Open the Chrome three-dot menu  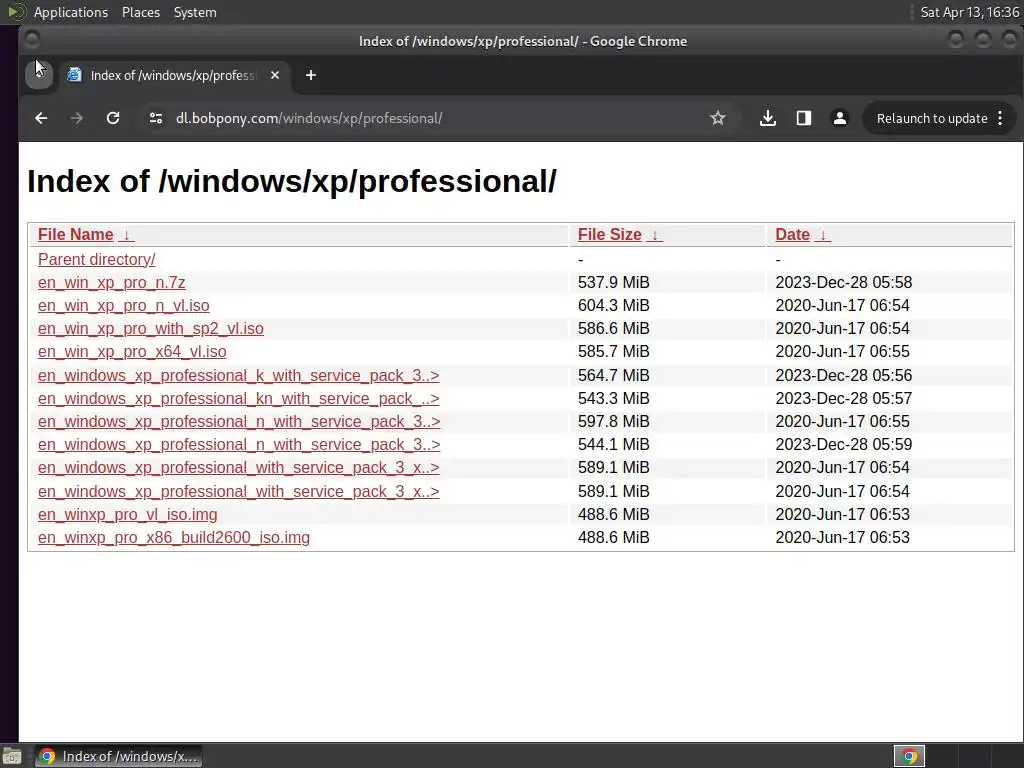(1000, 118)
